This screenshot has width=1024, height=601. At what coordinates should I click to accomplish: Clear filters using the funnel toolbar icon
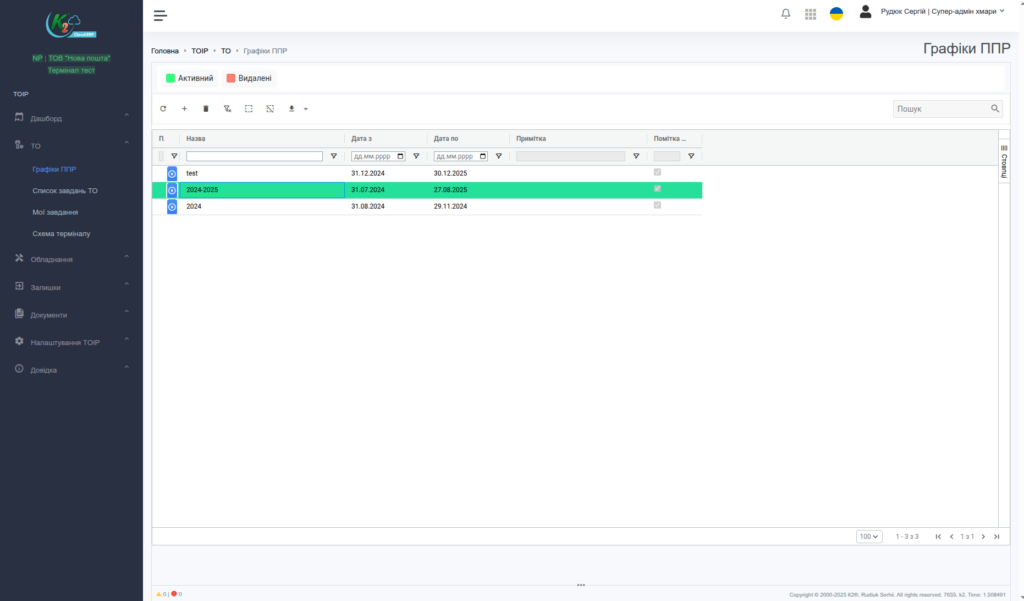click(227, 108)
